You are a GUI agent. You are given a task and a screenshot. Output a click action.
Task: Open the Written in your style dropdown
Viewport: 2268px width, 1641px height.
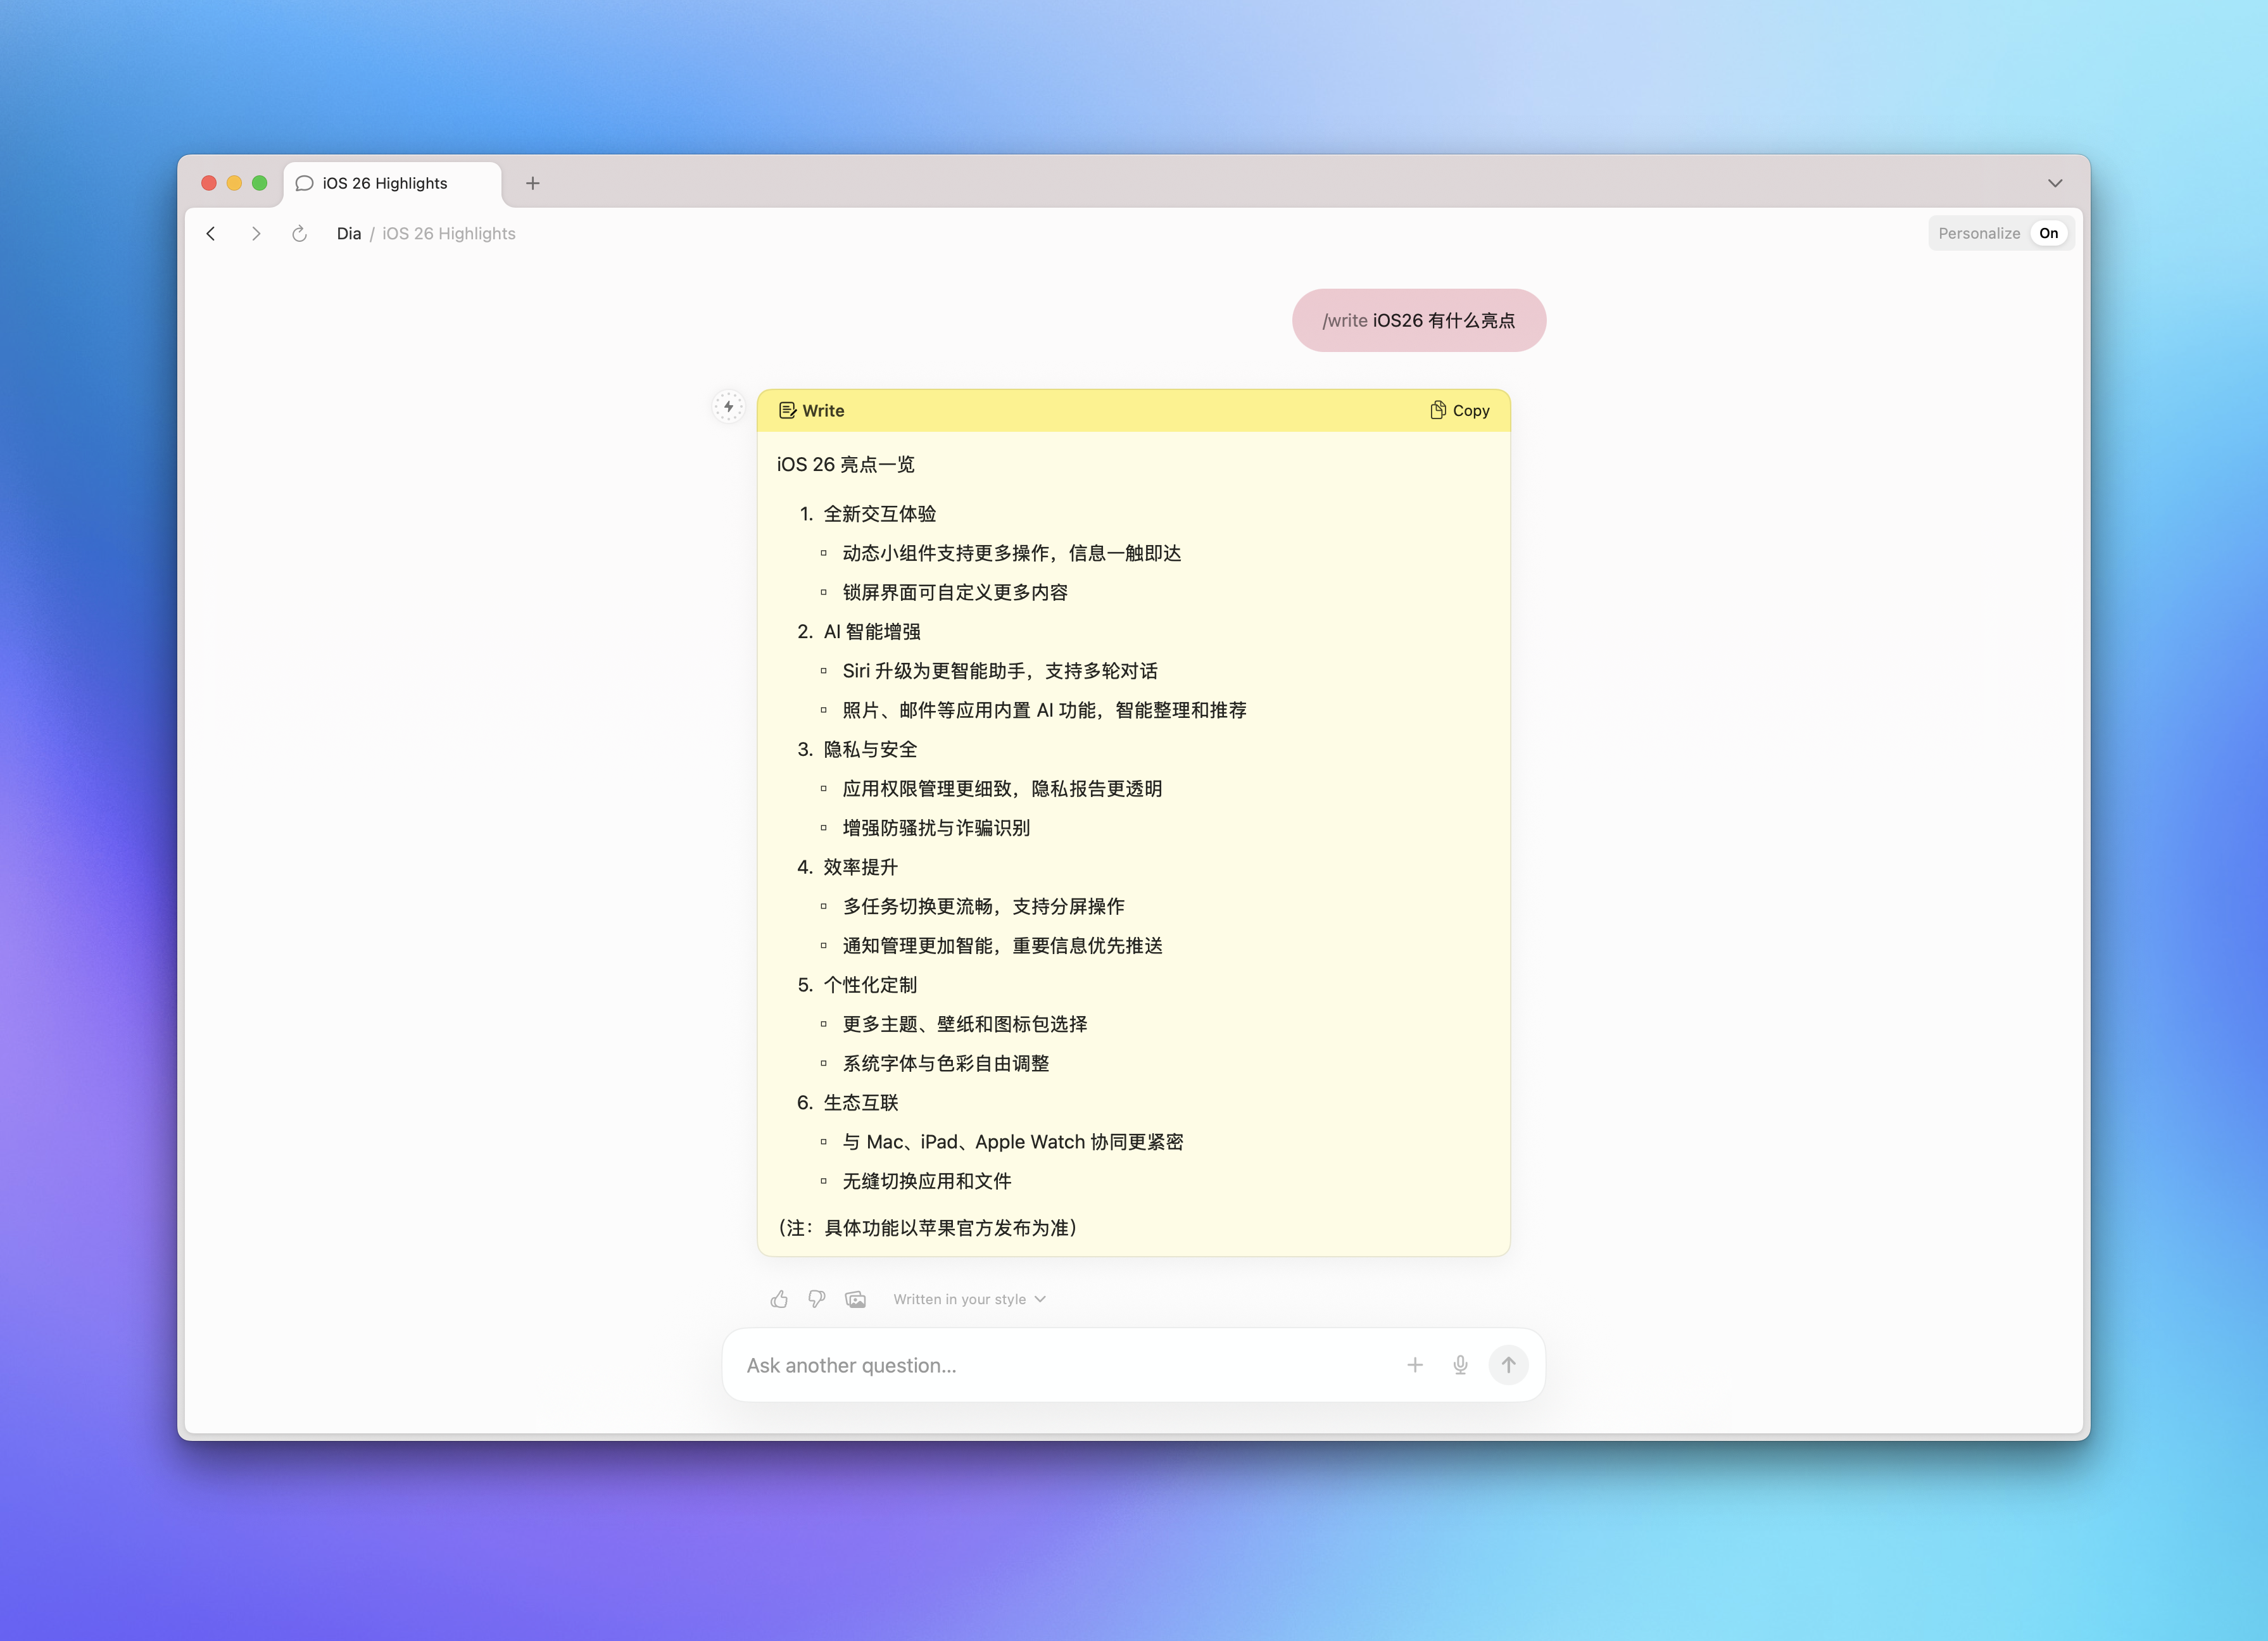[969, 1299]
